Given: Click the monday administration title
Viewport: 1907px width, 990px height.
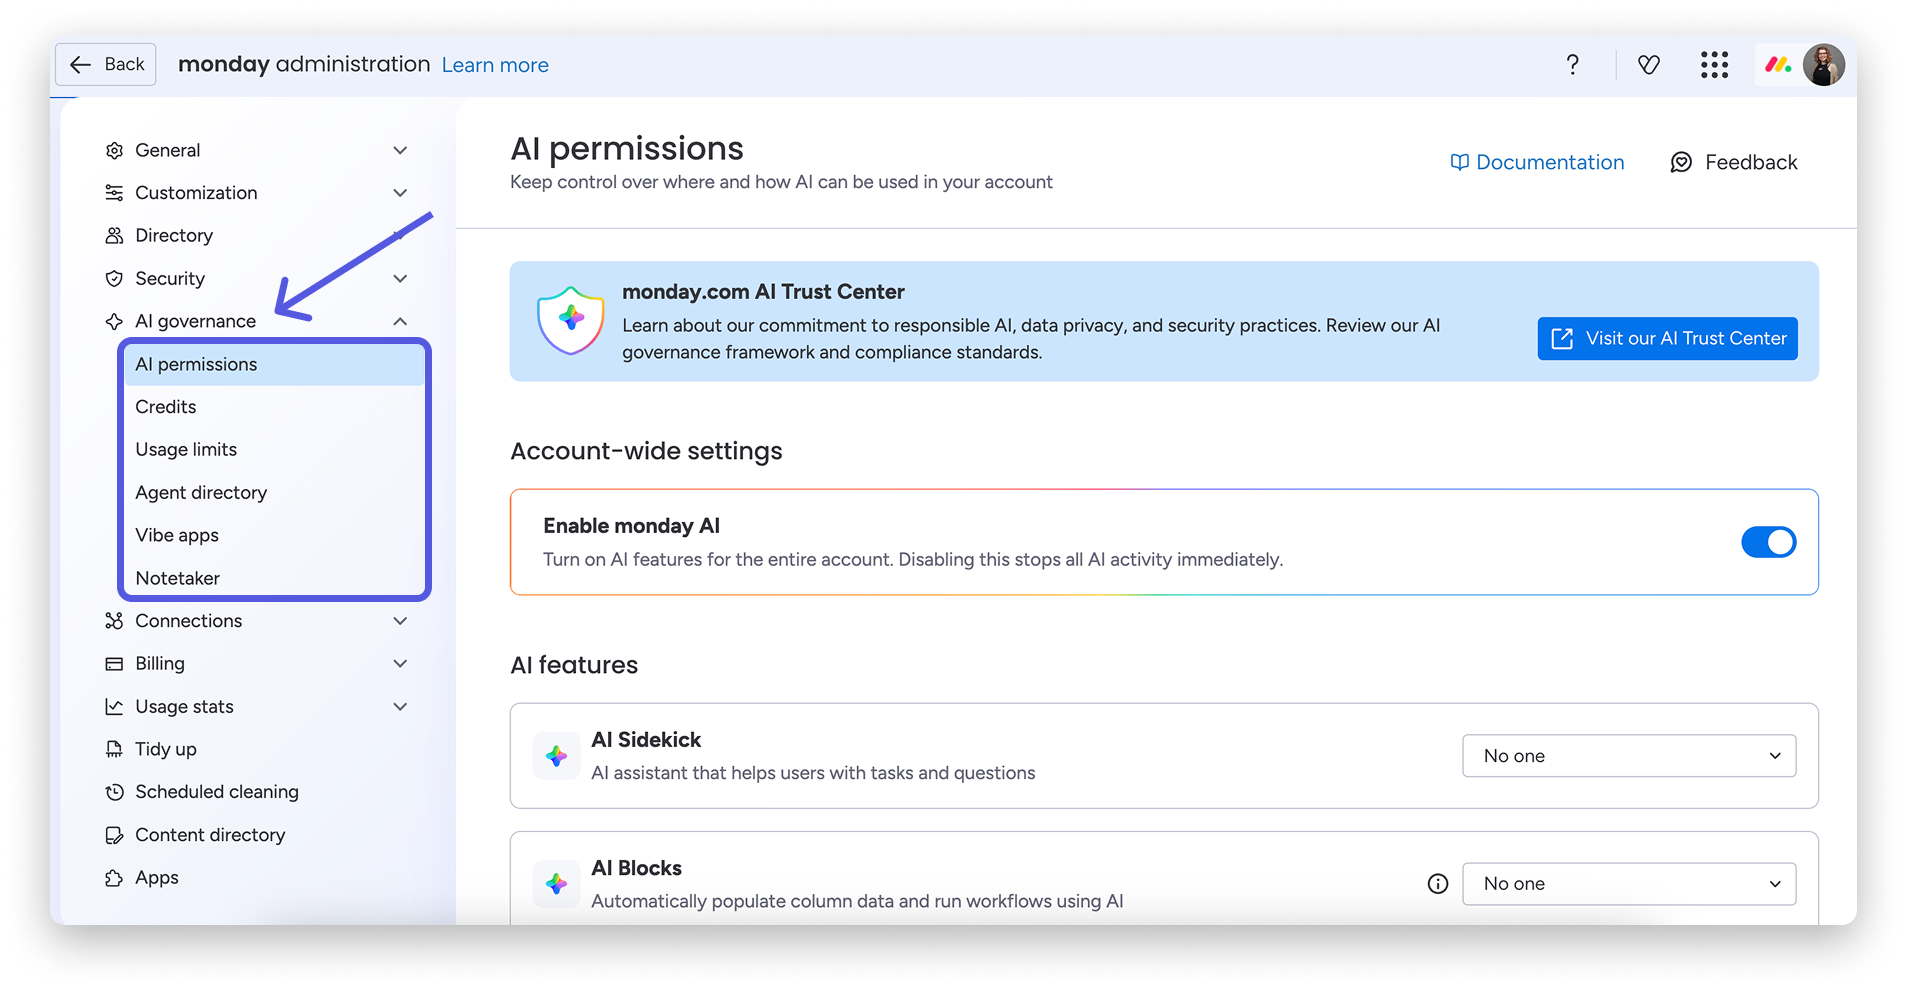Looking at the screenshot, I should (304, 65).
